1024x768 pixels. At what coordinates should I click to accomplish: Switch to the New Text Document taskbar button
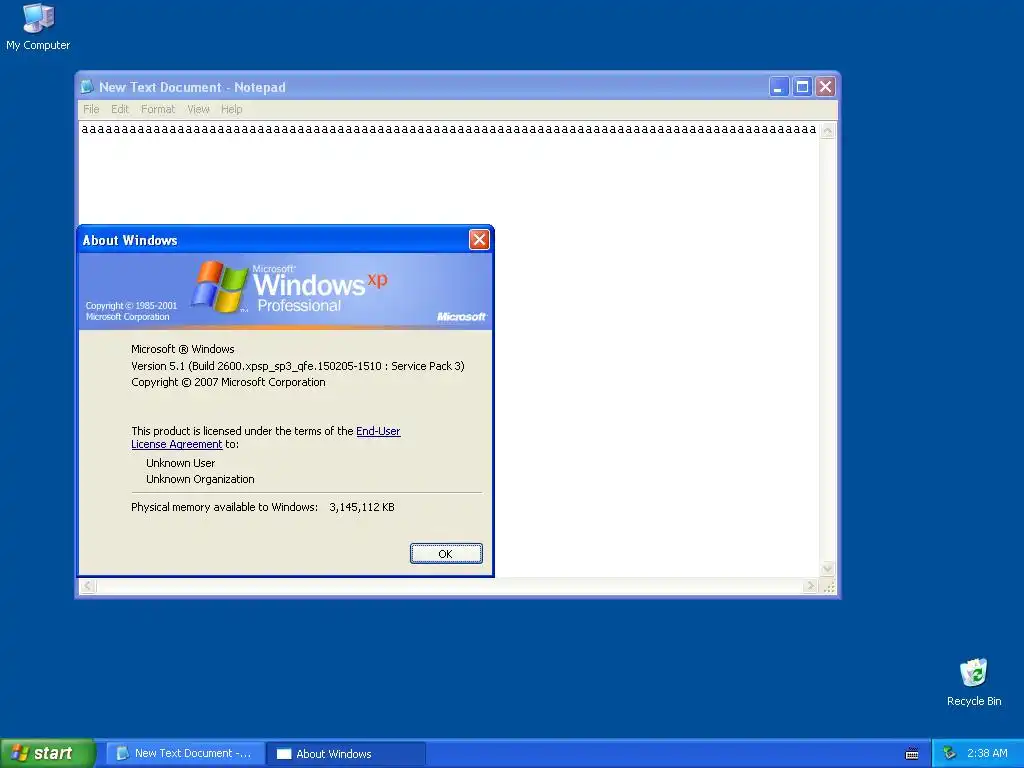tap(185, 753)
